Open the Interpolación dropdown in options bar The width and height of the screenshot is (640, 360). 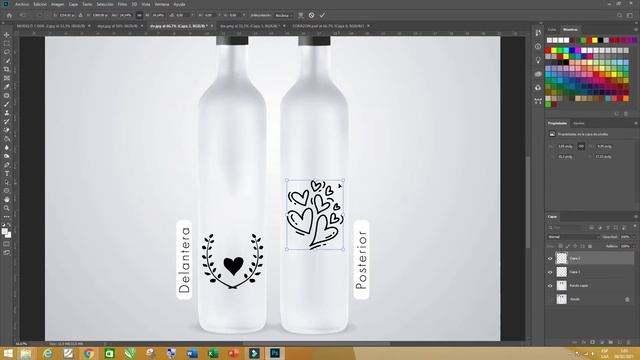pos(283,15)
